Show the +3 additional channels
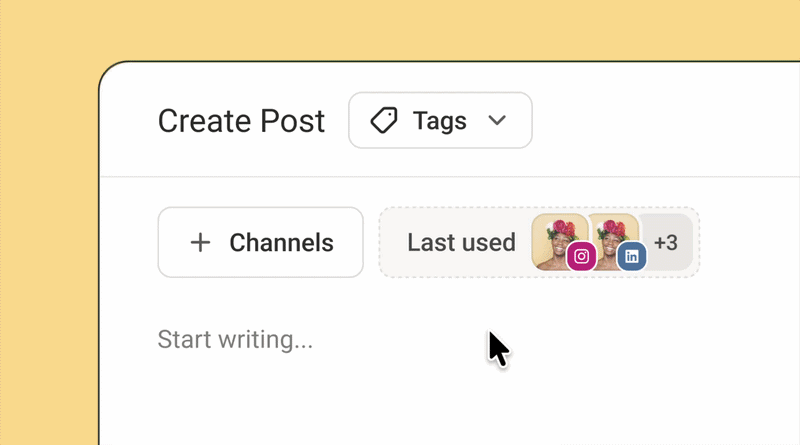Image resolution: width=800 pixels, height=445 pixels. coord(666,242)
